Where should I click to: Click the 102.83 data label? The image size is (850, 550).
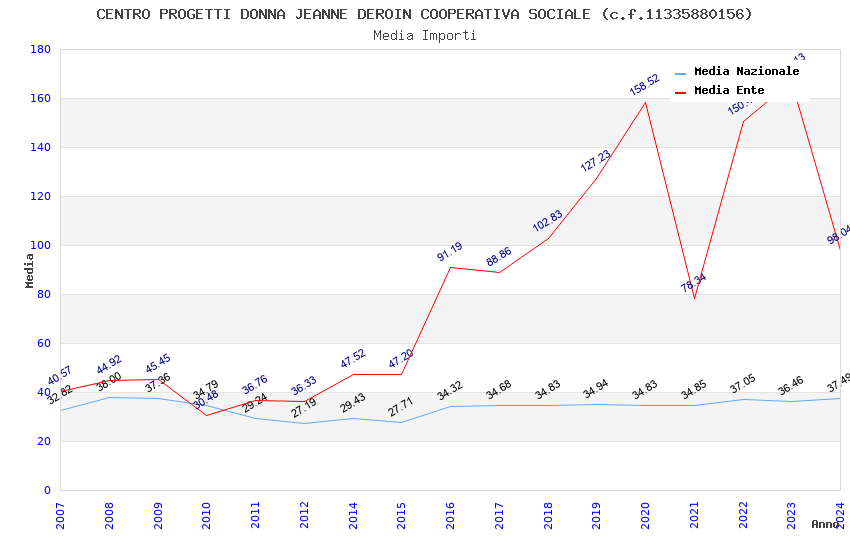coord(548,221)
